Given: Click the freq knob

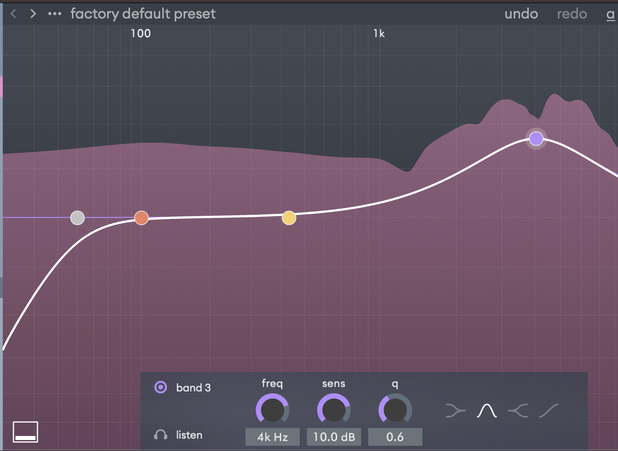Looking at the screenshot, I should point(272,409).
